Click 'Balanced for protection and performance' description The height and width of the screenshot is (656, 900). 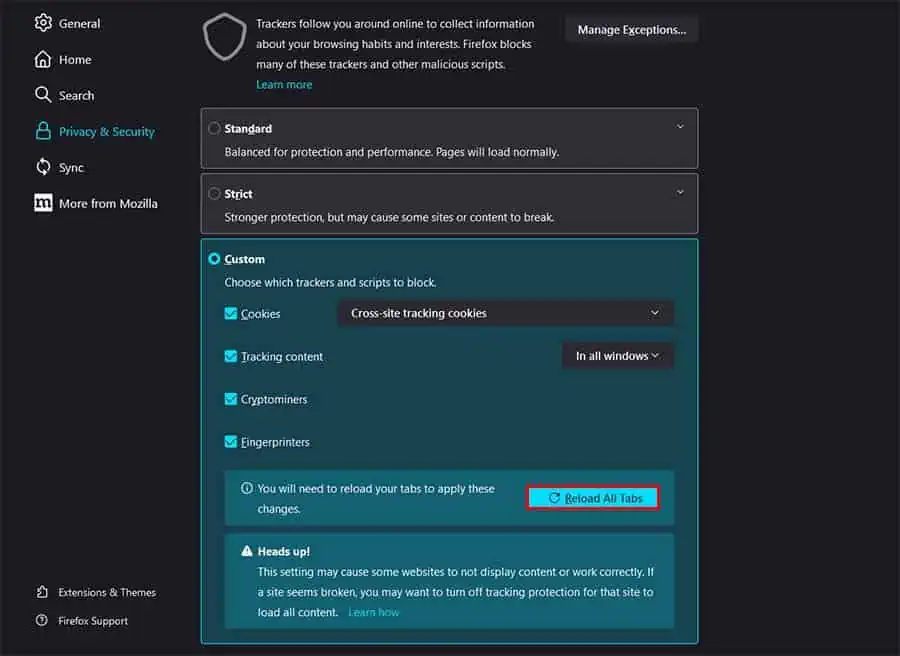coord(391,152)
